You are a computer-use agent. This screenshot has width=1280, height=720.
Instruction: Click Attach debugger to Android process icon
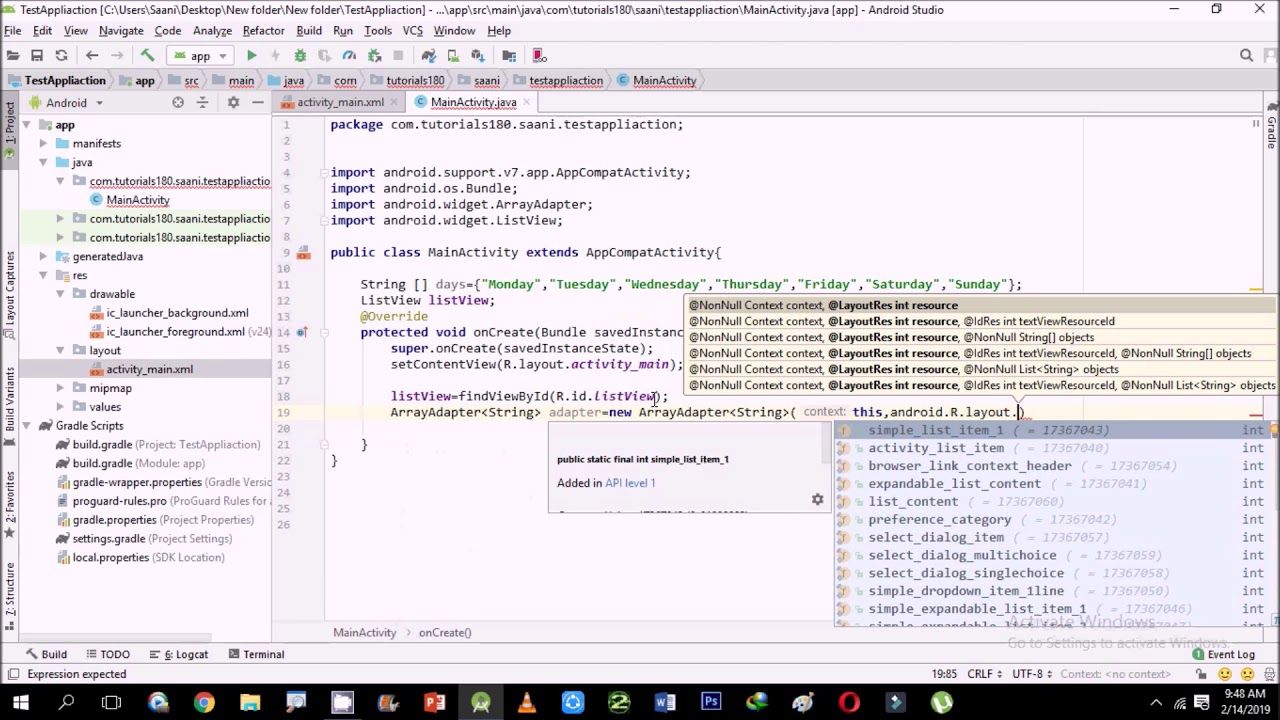[374, 56]
